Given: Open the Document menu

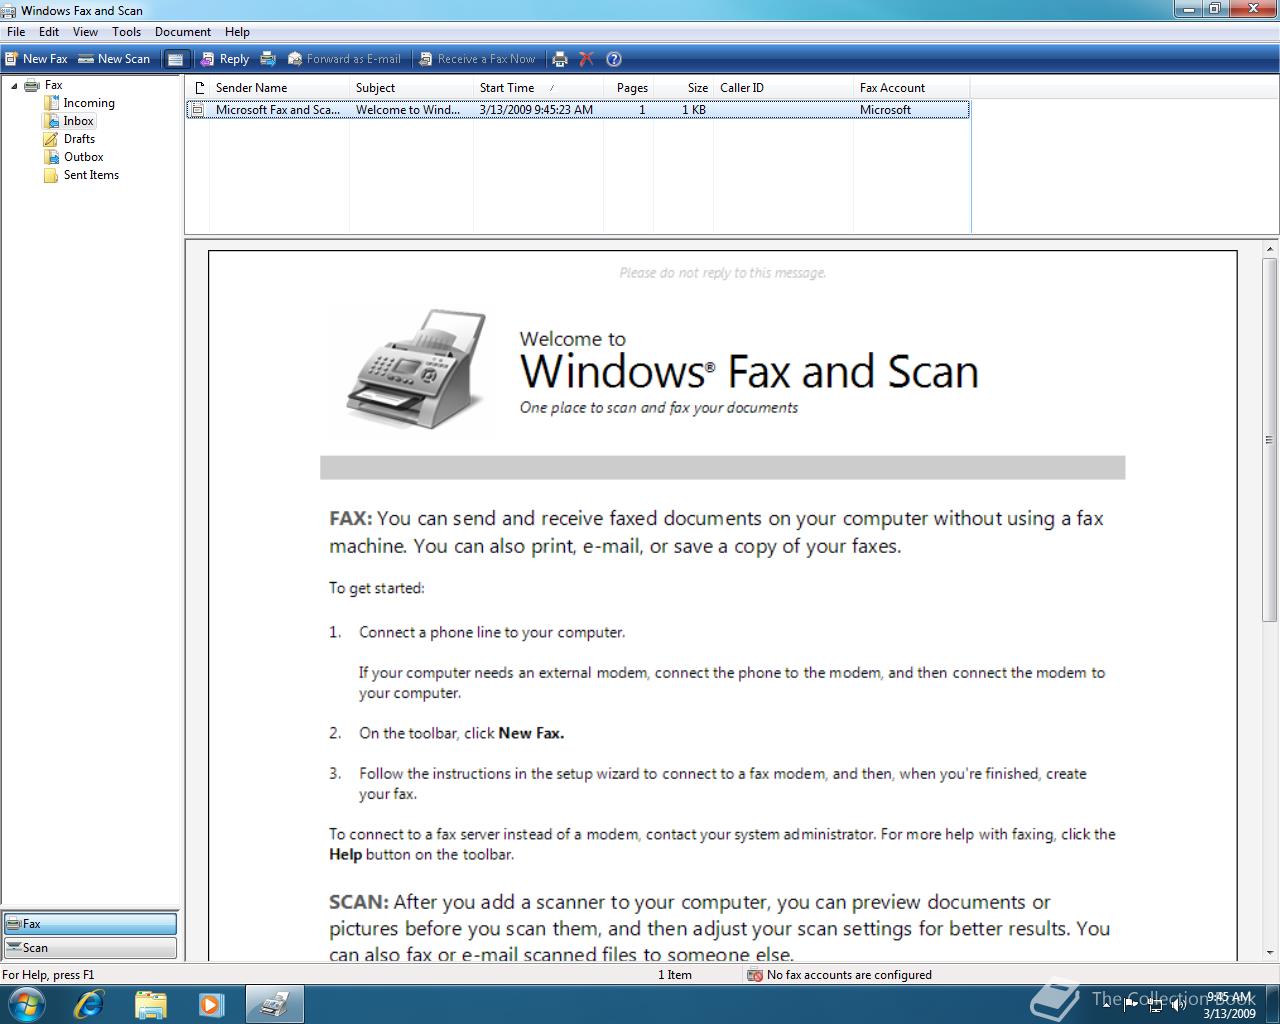Looking at the screenshot, I should 183,32.
